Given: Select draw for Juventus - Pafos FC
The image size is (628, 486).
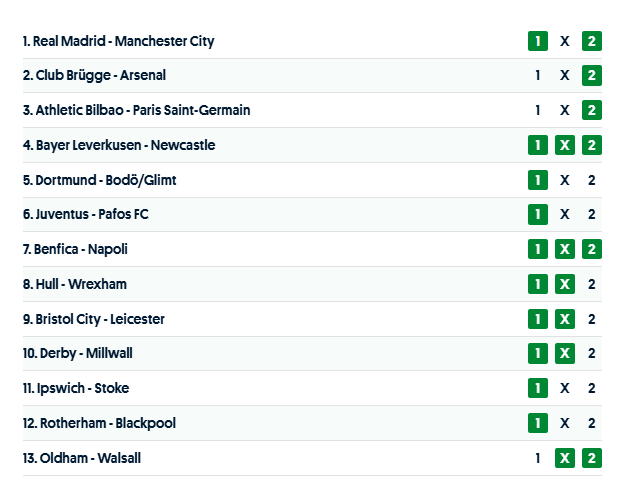Looking at the screenshot, I should click(x=565, y=214).
